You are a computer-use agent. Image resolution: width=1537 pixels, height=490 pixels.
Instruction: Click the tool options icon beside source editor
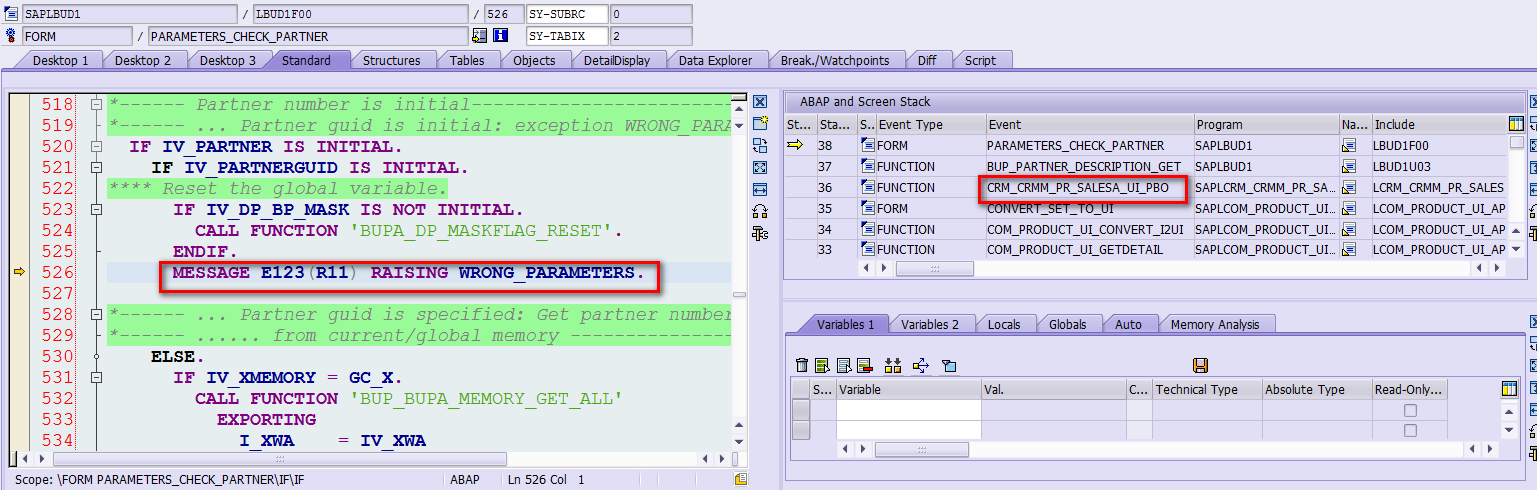click(760, 233)
